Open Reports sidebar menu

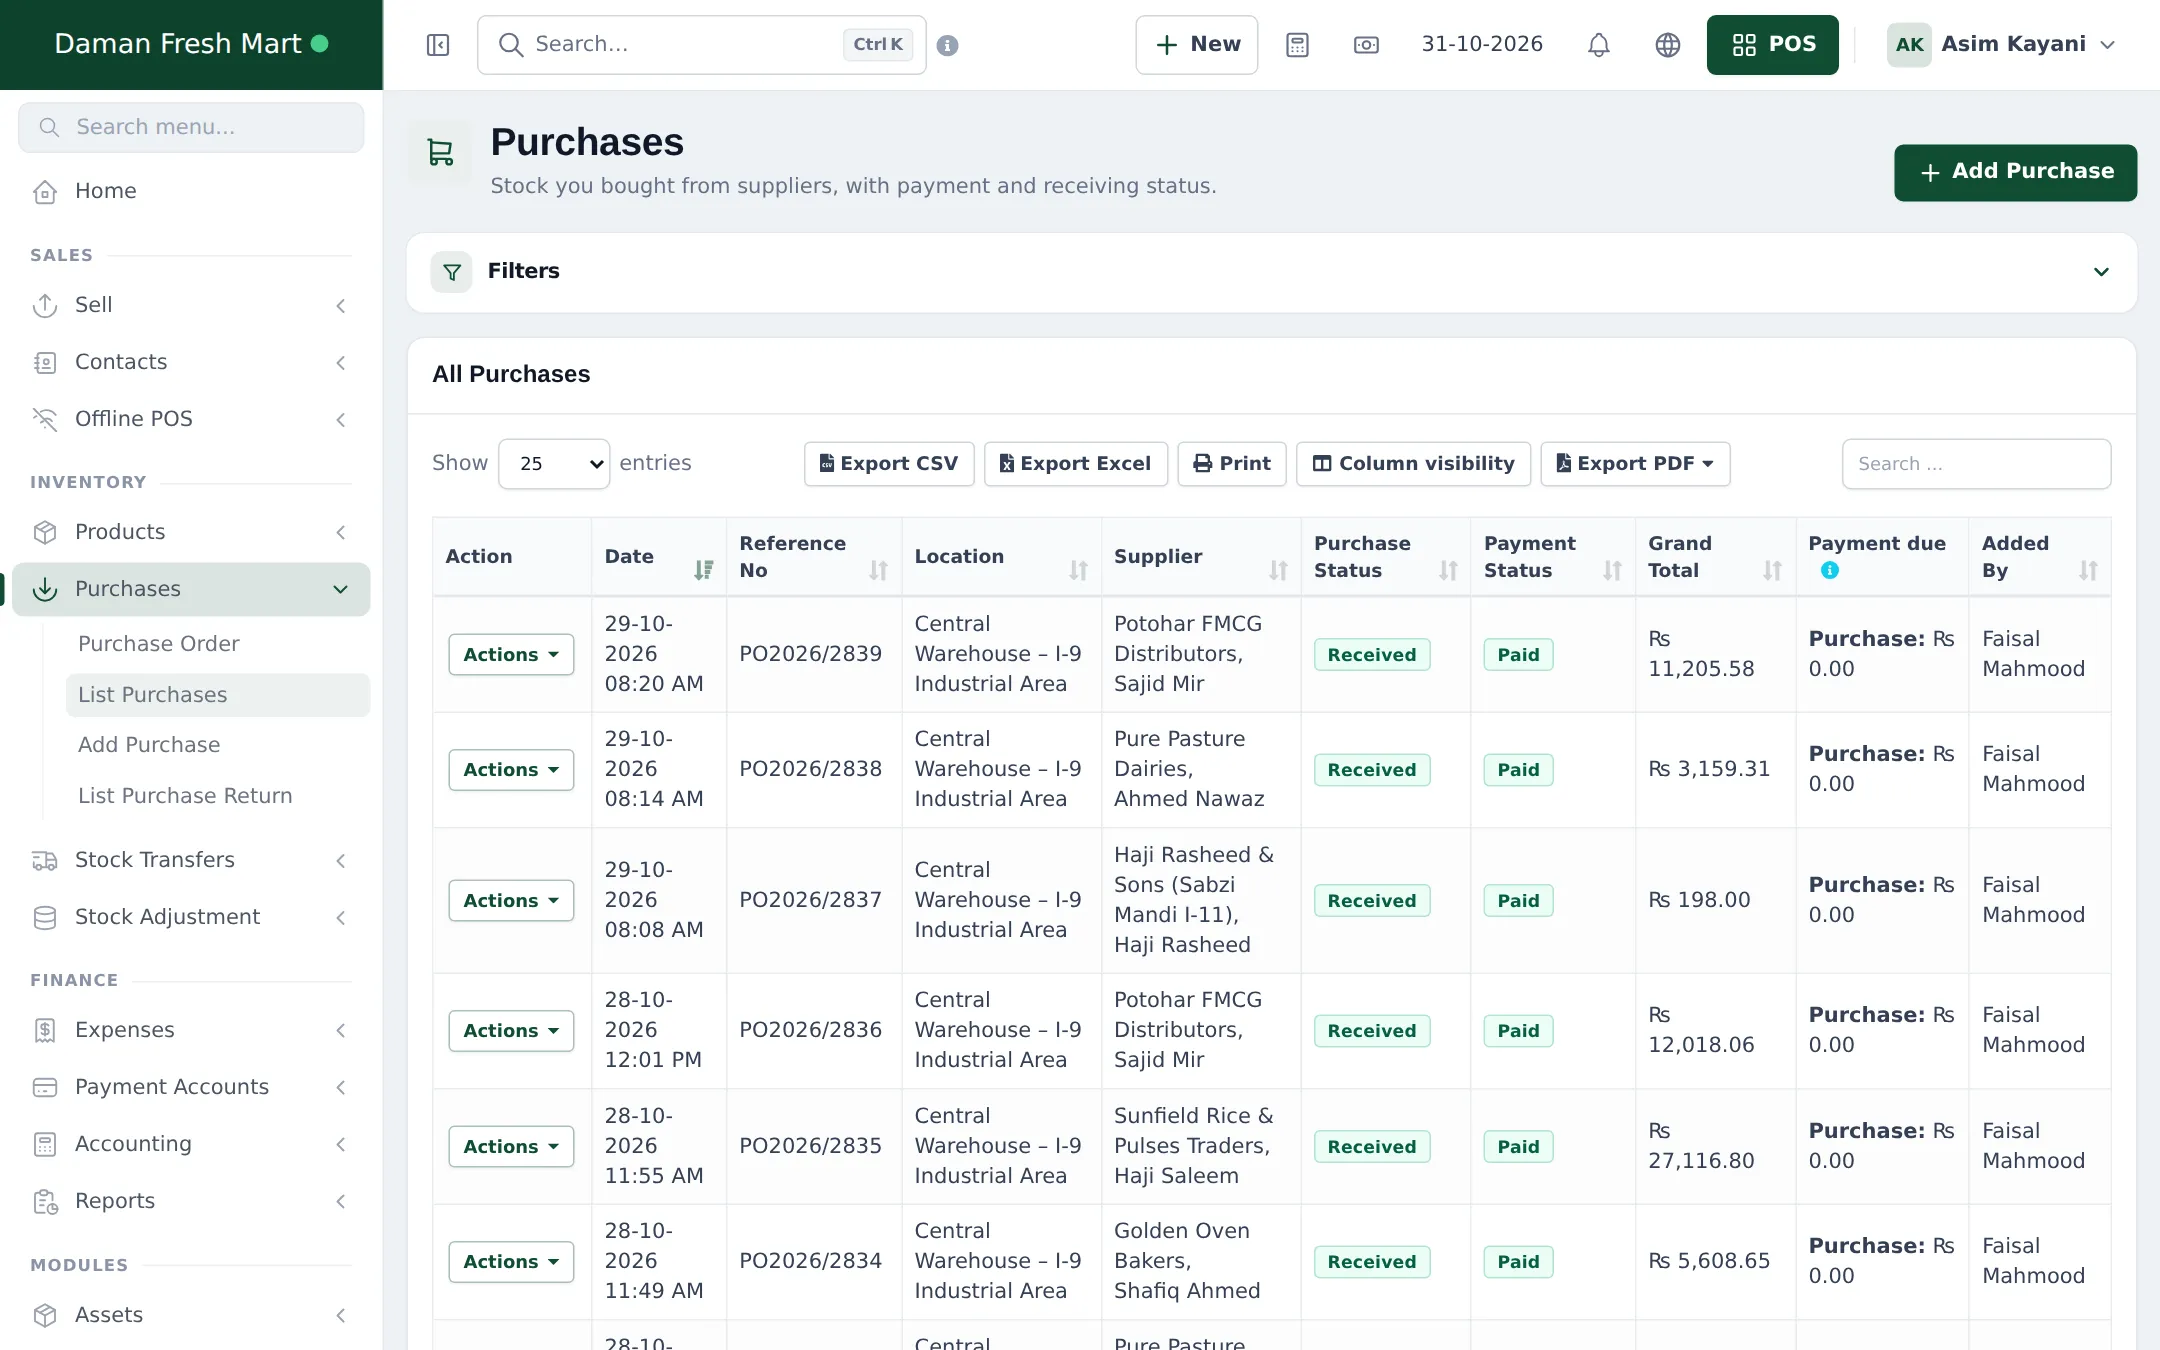click(191, 1201)
